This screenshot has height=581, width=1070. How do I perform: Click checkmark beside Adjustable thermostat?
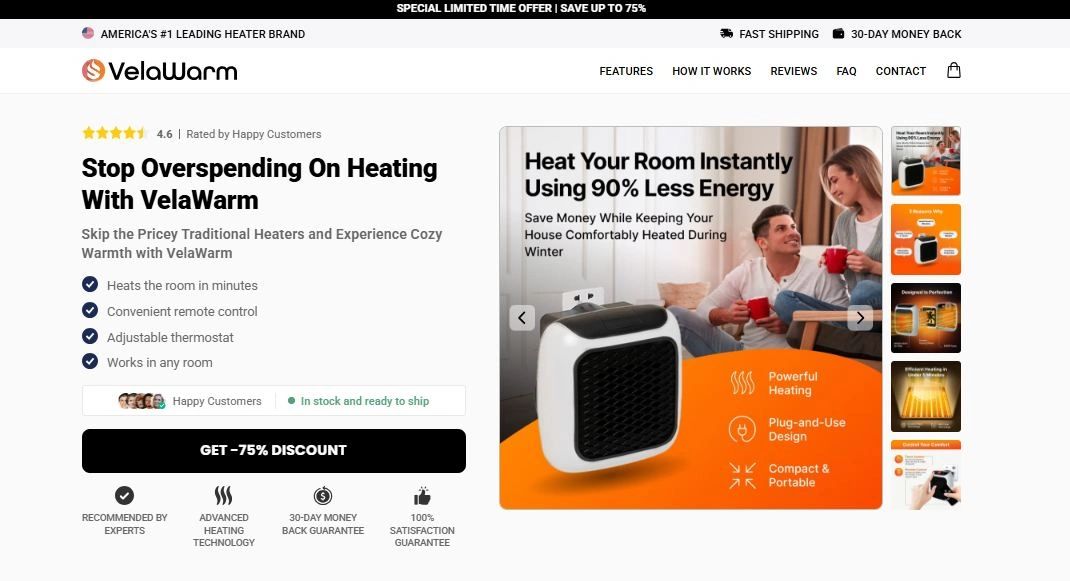pos(90,337)
